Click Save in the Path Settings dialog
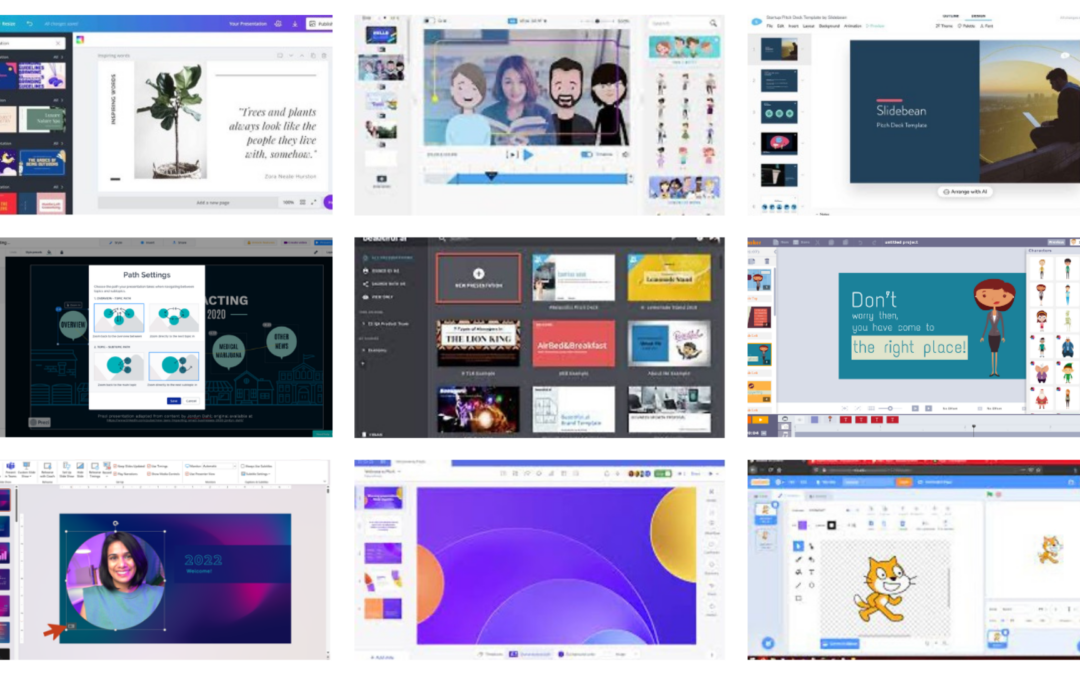Viewport: 1080px width, 675px height. click(174, 401)
